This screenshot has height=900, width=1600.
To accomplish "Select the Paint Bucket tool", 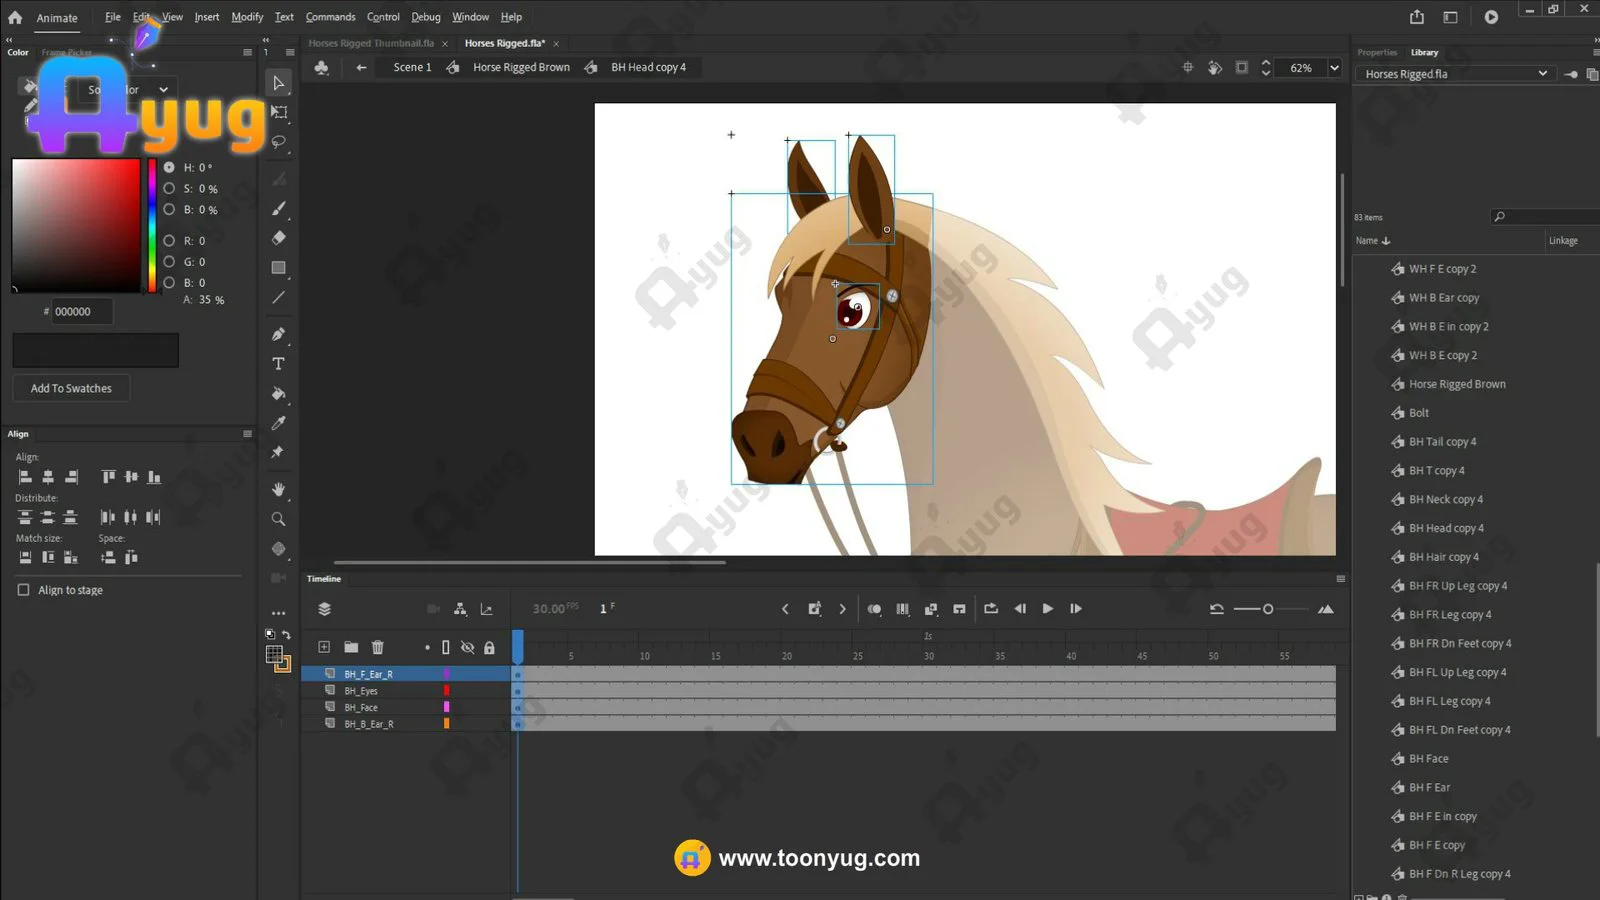I will click(x=279, y=394).
